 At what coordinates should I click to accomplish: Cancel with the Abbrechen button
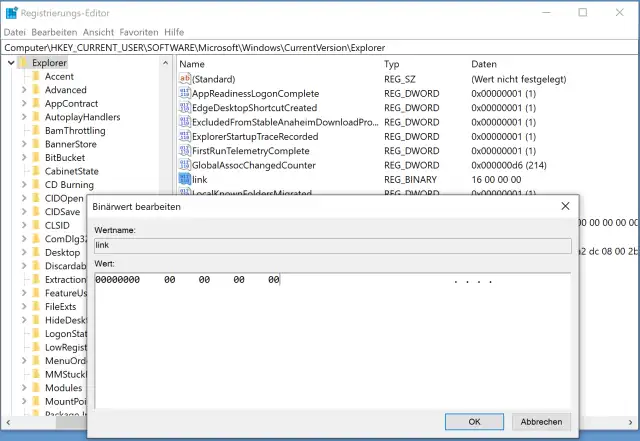click(541, 421)
